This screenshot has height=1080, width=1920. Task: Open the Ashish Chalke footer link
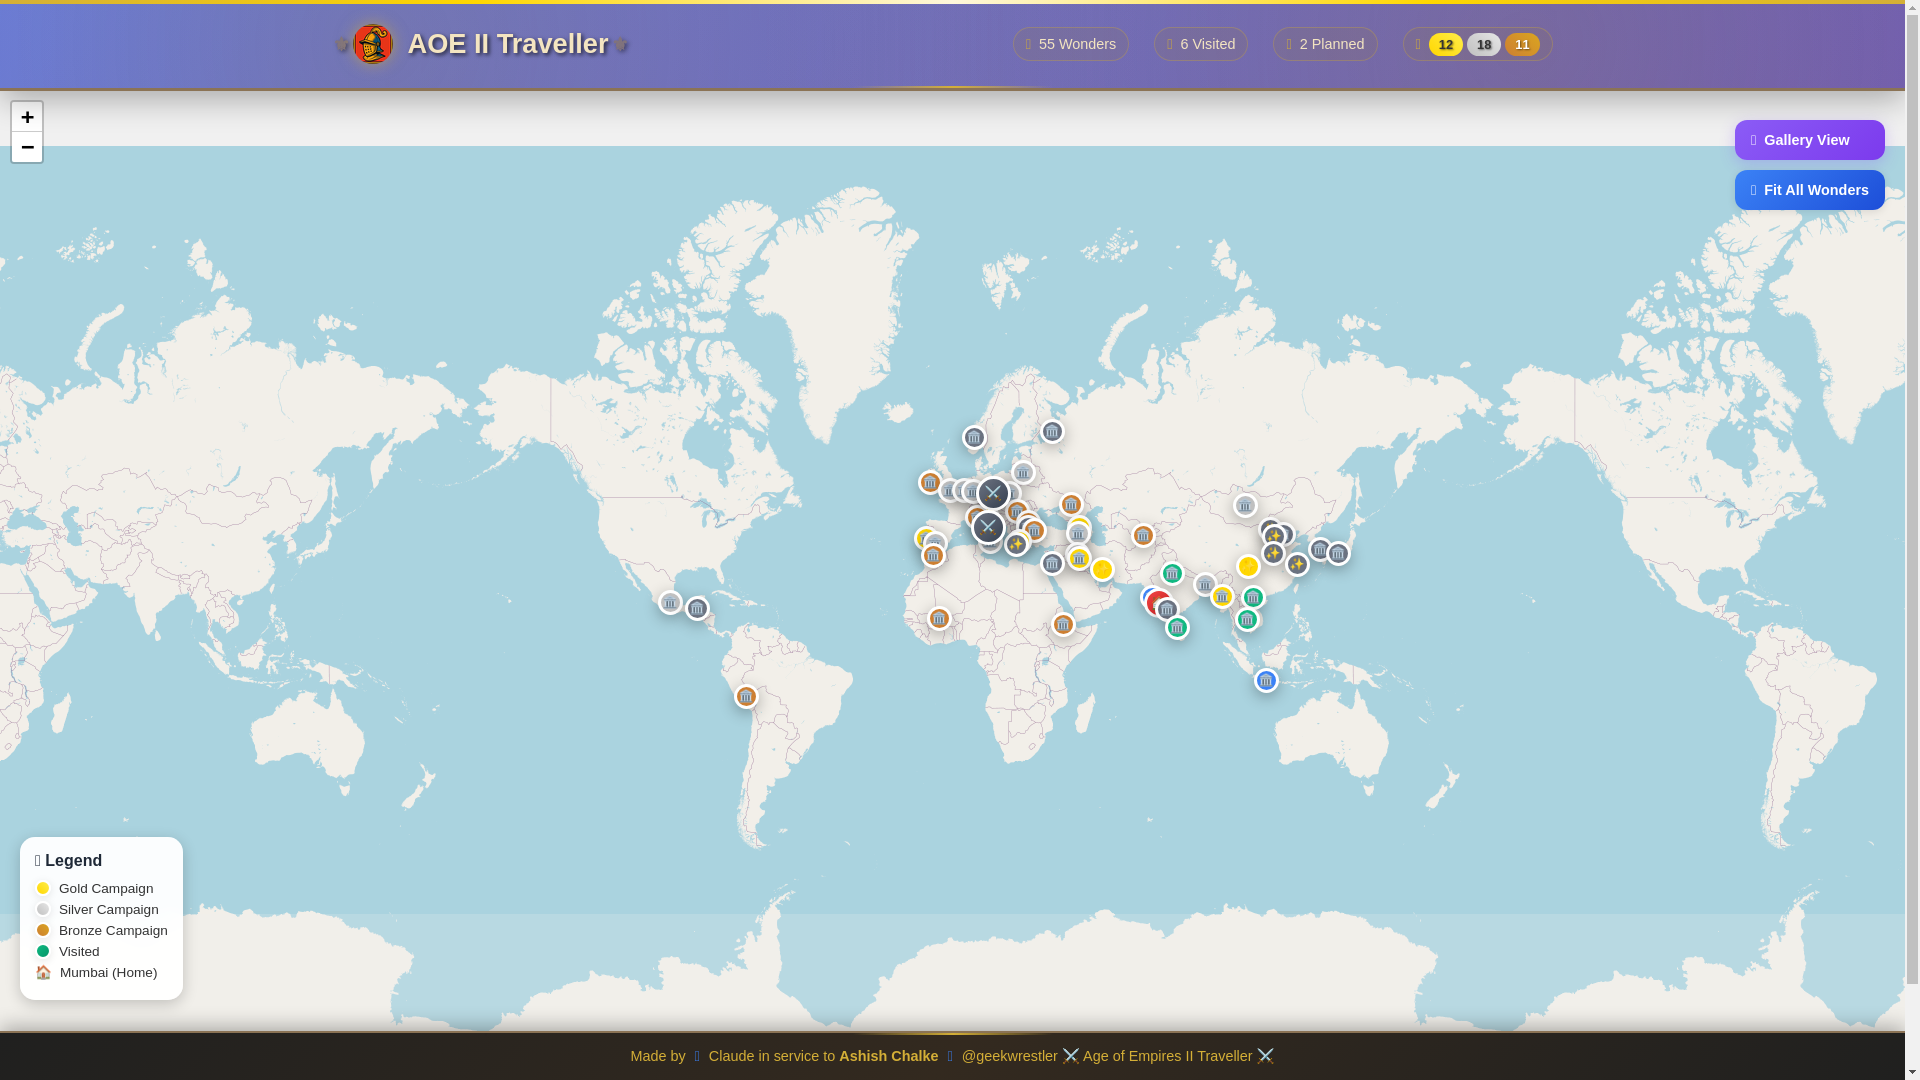coord(888,1056)
